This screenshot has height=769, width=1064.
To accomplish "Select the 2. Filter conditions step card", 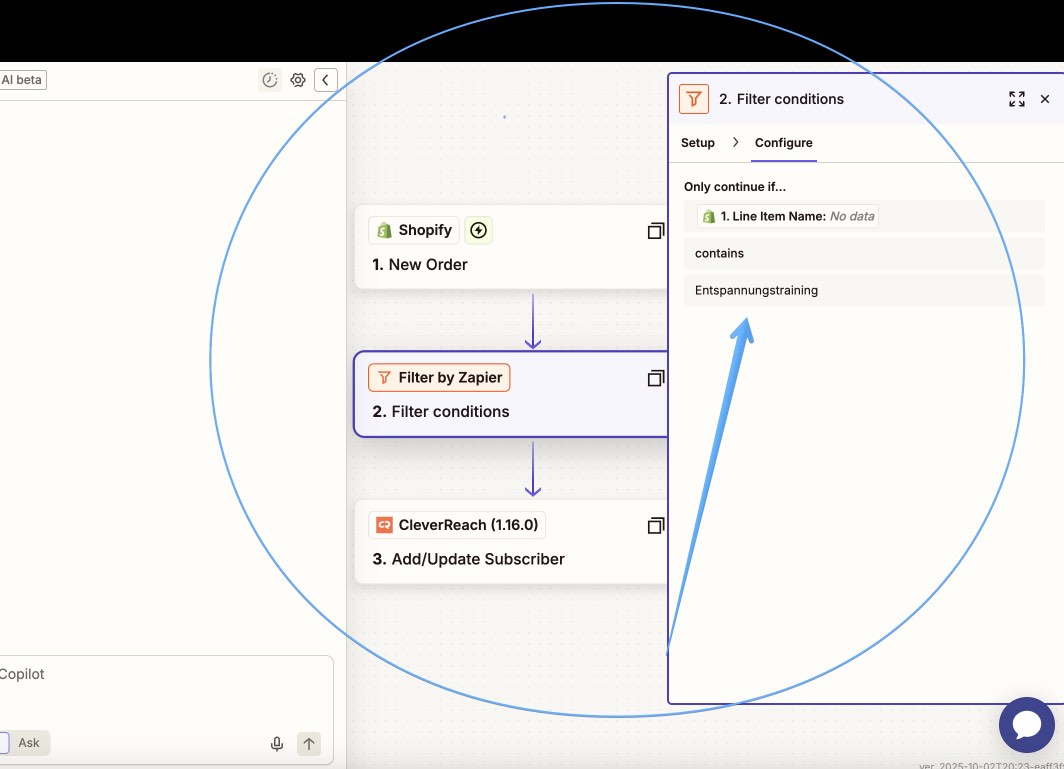I will pos(510,394).
